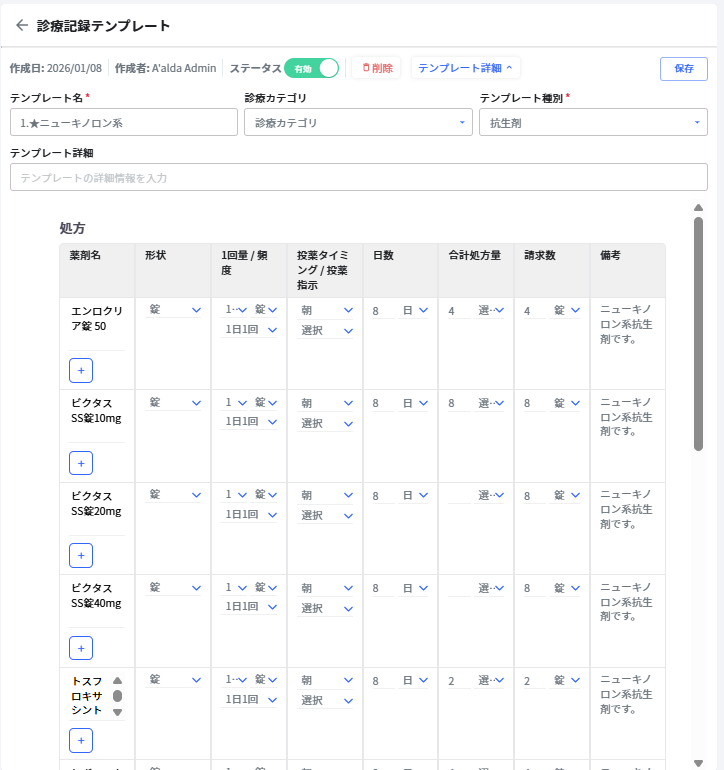Click plus button under トスフロキサシン row
The width and height of the screenshot is (724, 770).
click(x=81, y=741)
